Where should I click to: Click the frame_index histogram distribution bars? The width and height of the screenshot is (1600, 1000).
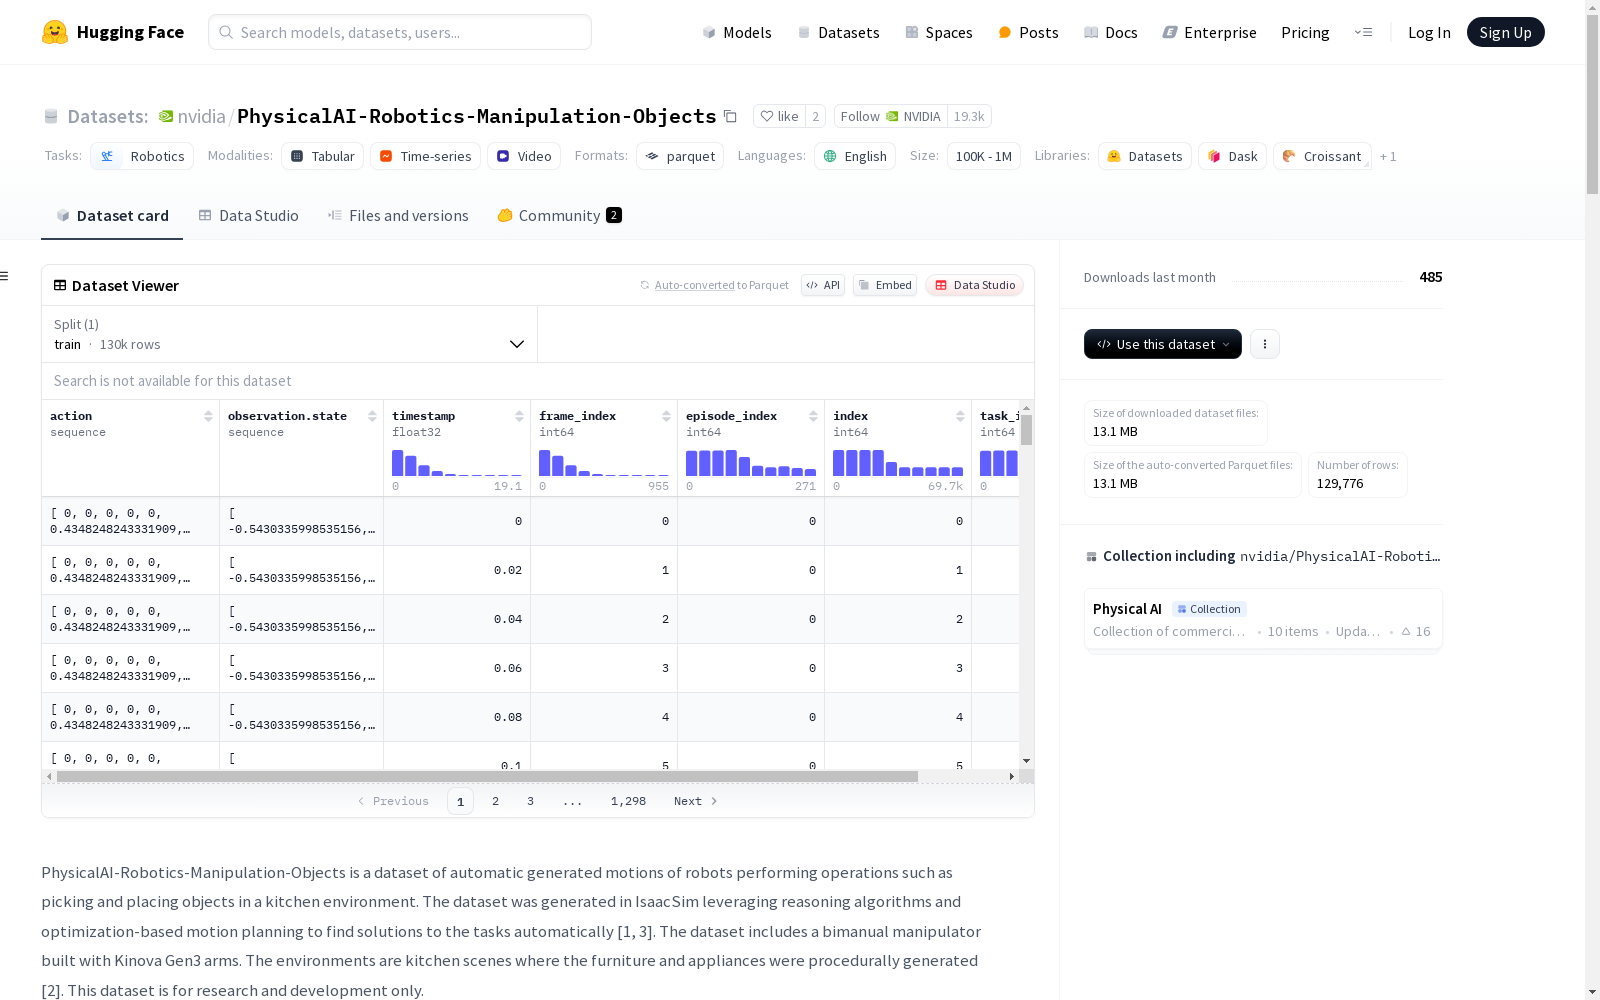(x=603, y=463)
